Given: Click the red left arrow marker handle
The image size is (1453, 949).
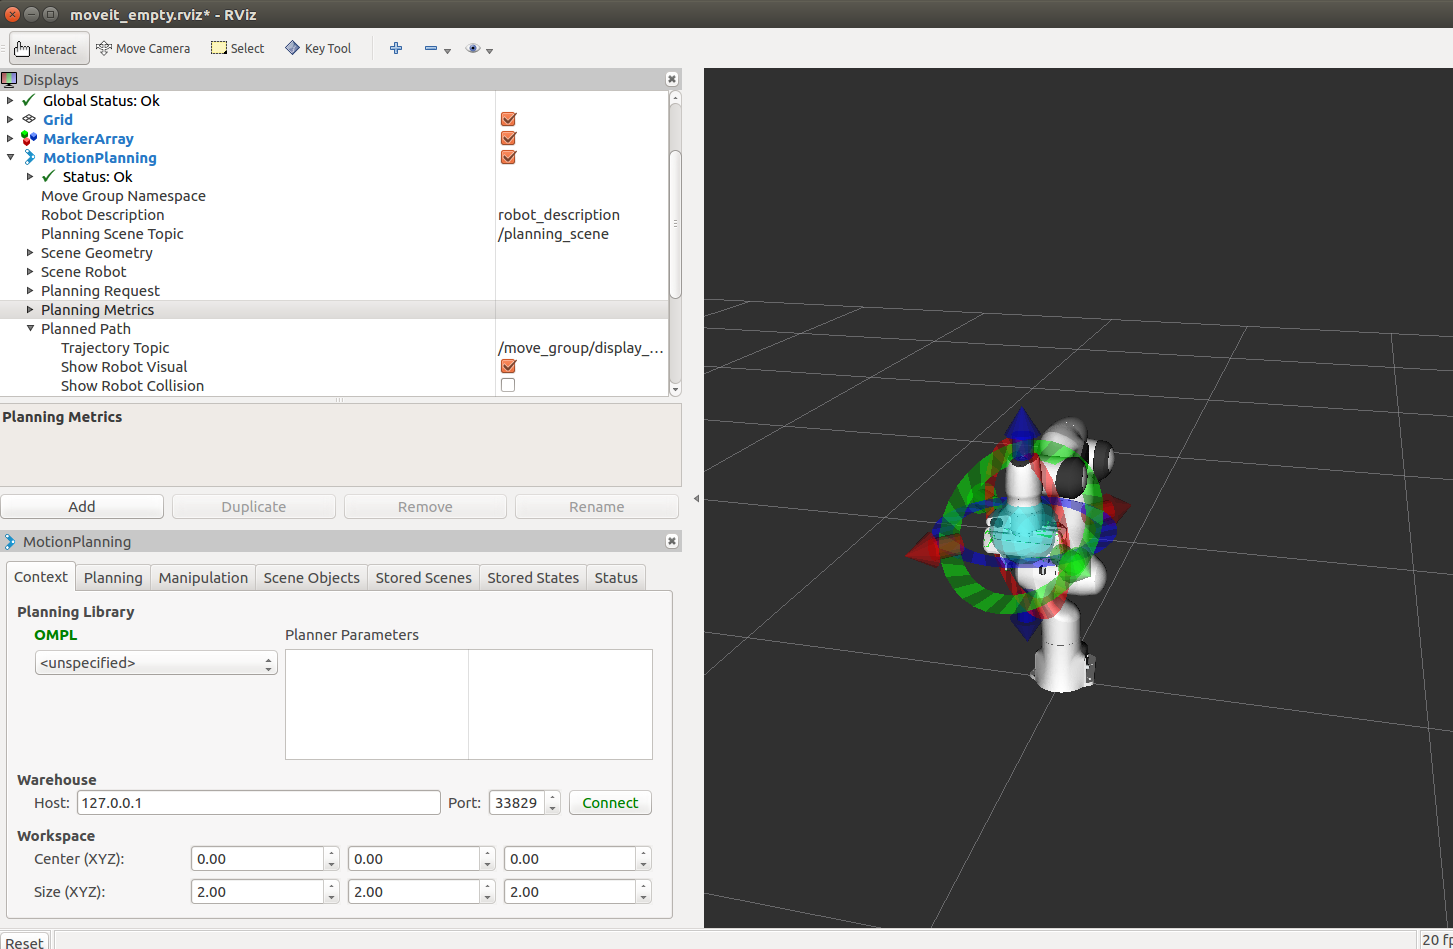Looking at the screenshot, I should pyautogui.click(x=924, y=548).
